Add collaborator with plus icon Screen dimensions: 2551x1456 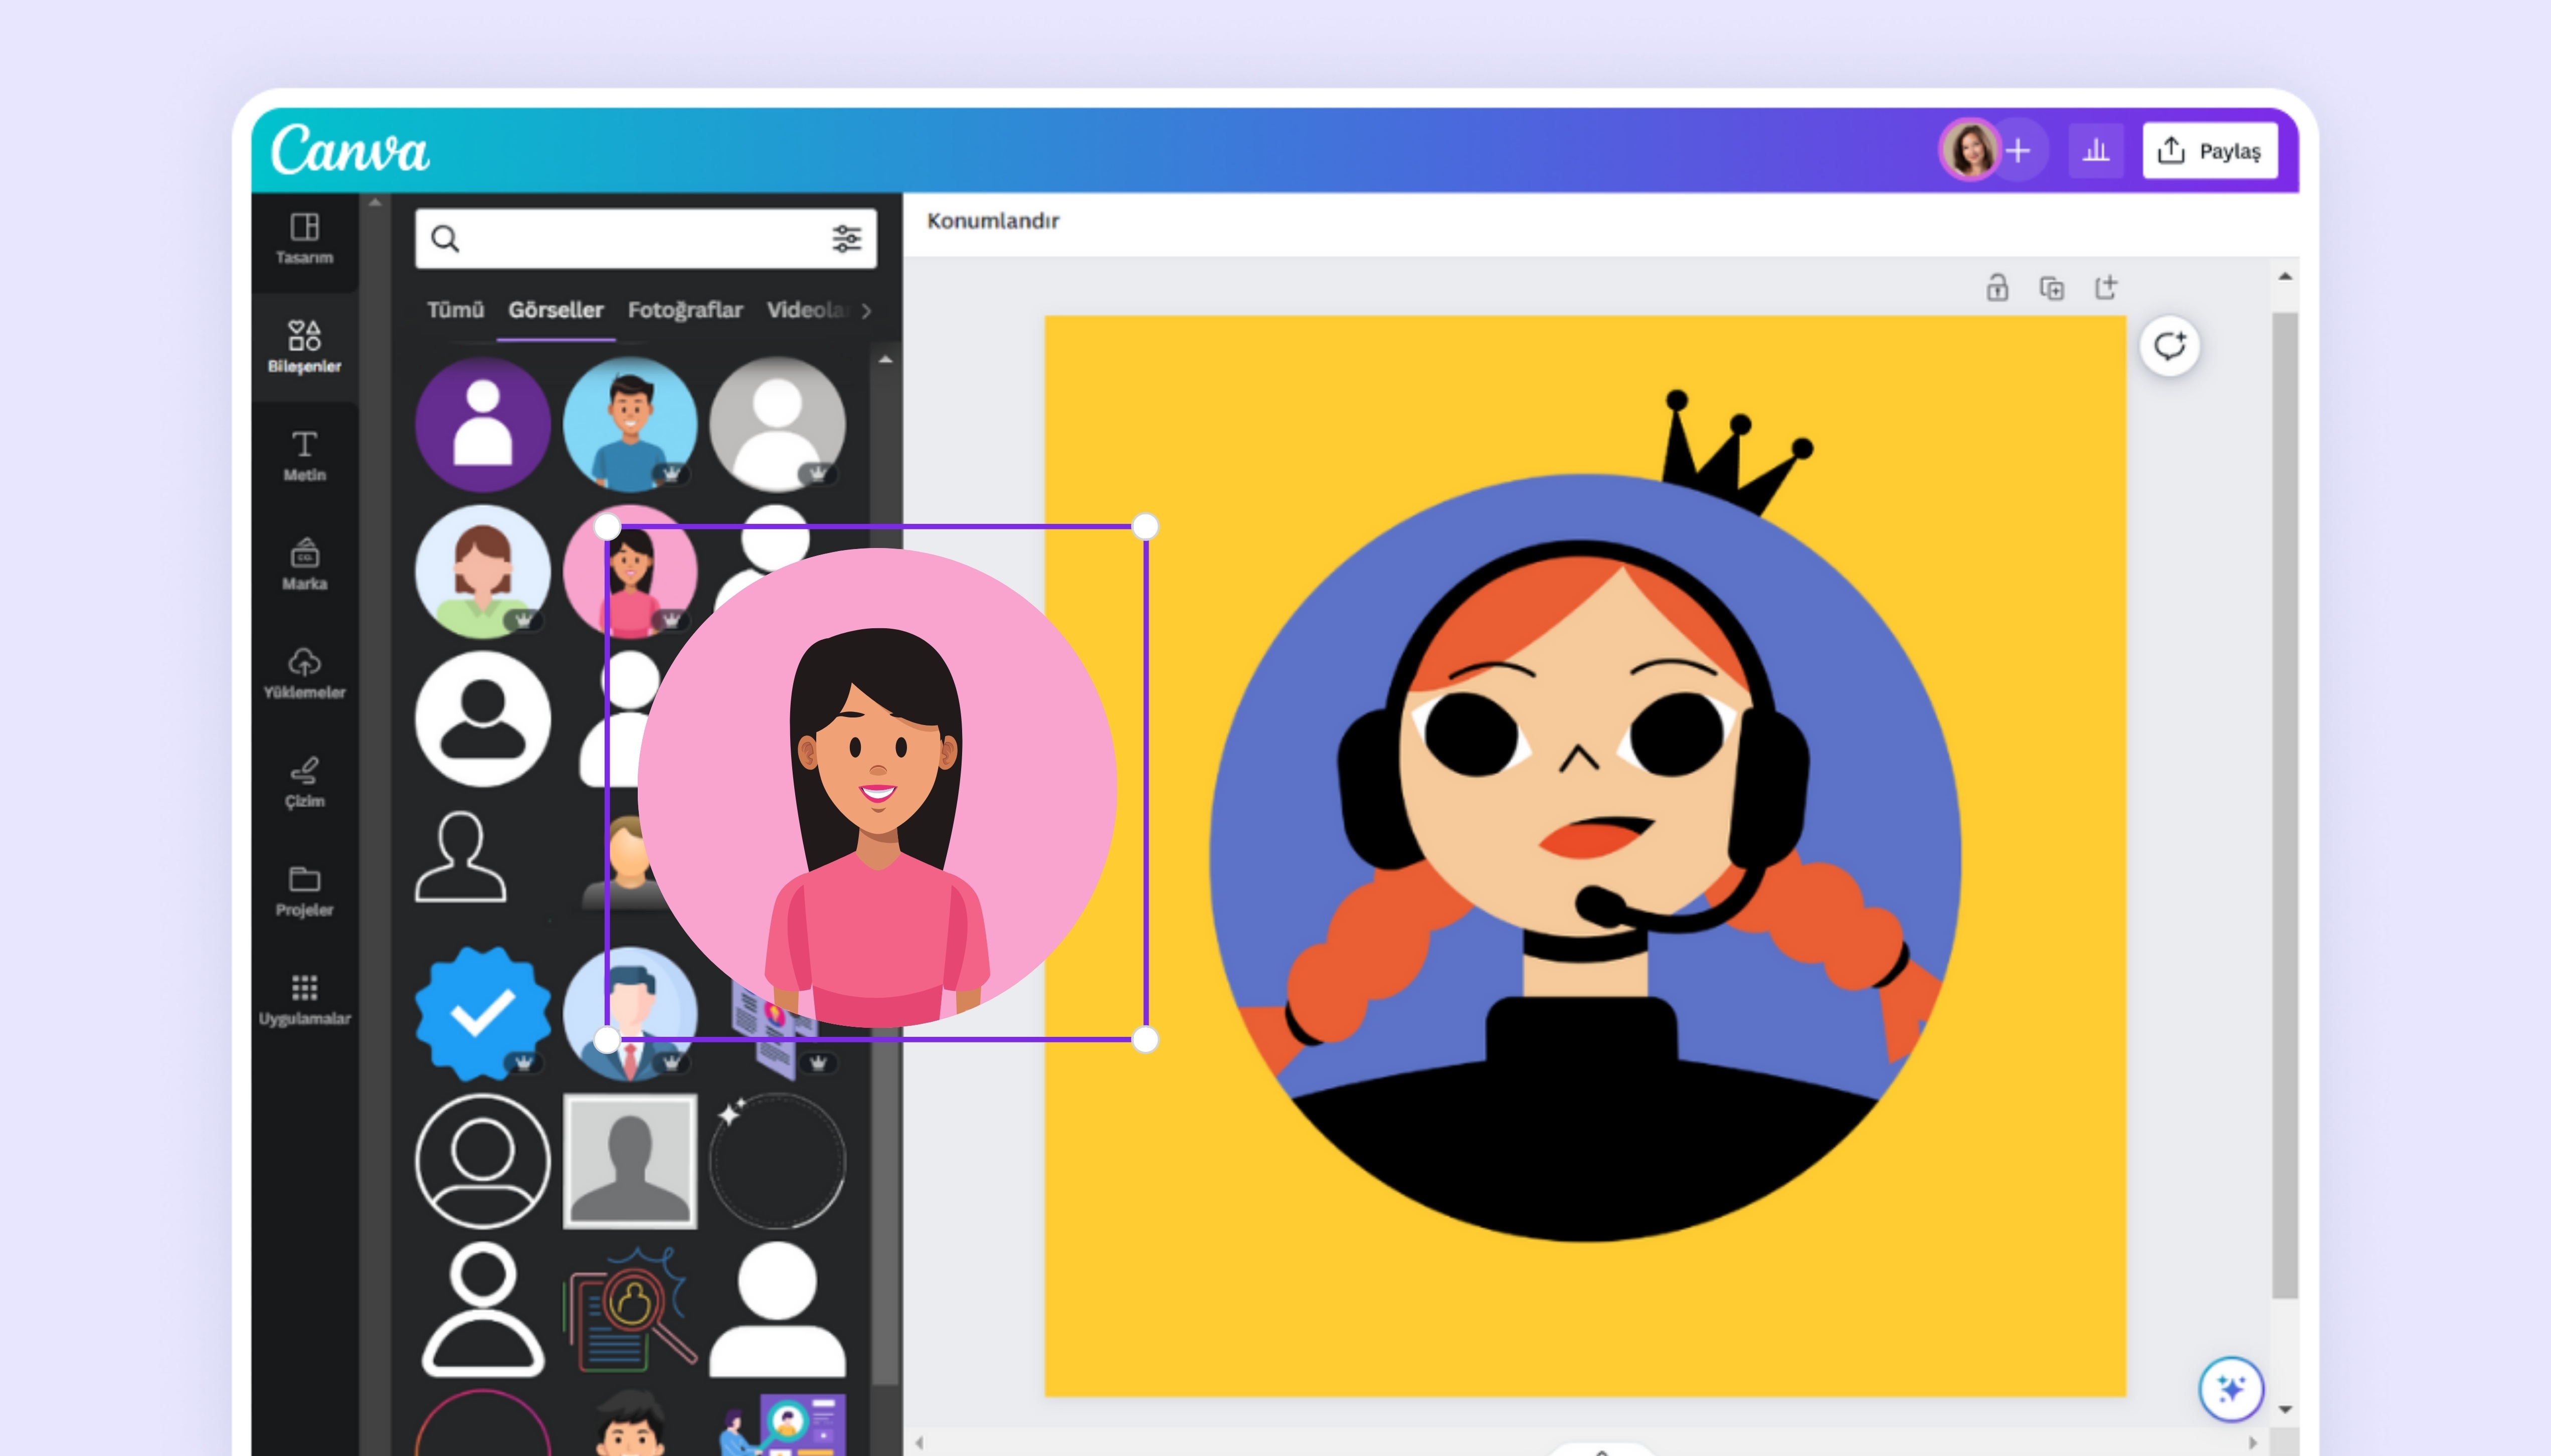click(2019, 151)
